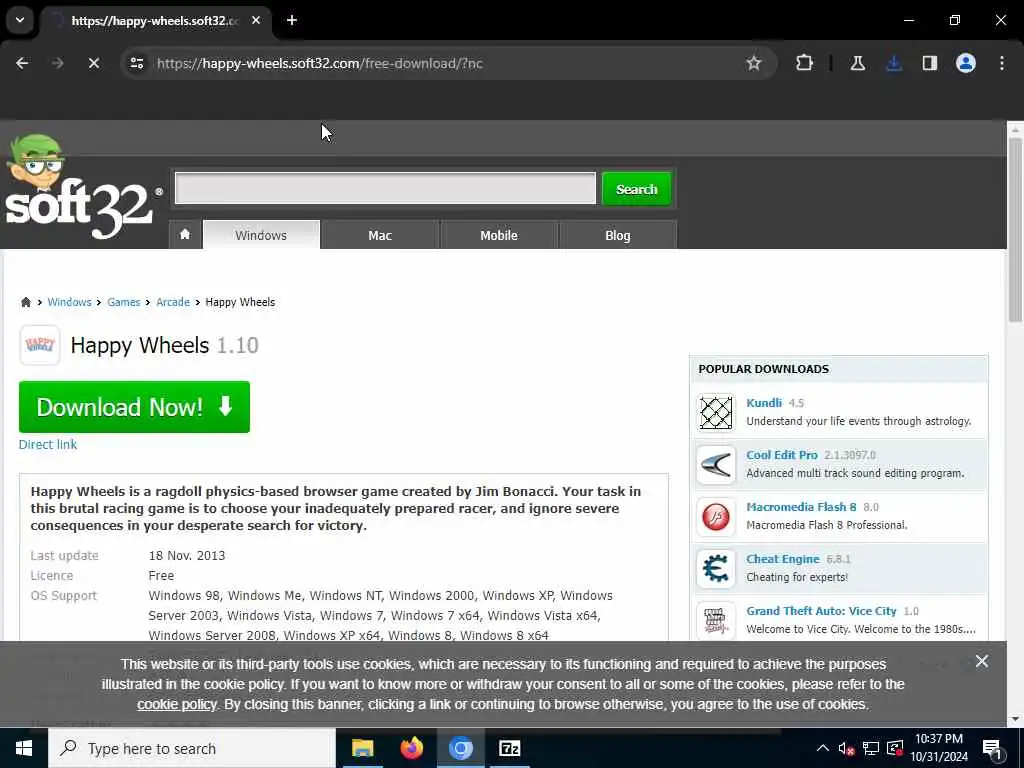Open 7-Zip from the taskbar

(509, 748)
